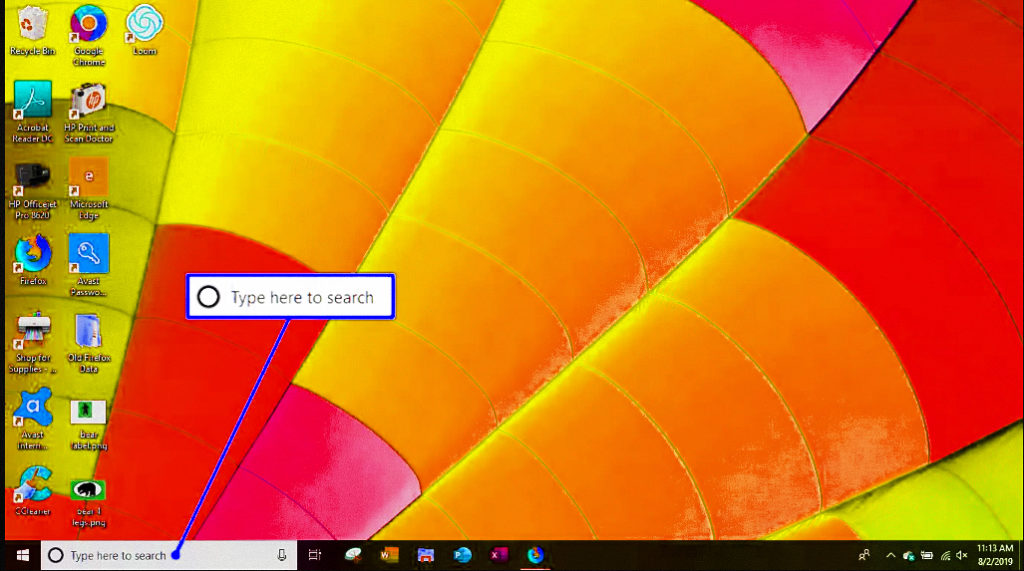Open the clock showing 11:13 AM
Viewport: 1024px width, 571px height.
pyautogui.click(x=995, y=555)
